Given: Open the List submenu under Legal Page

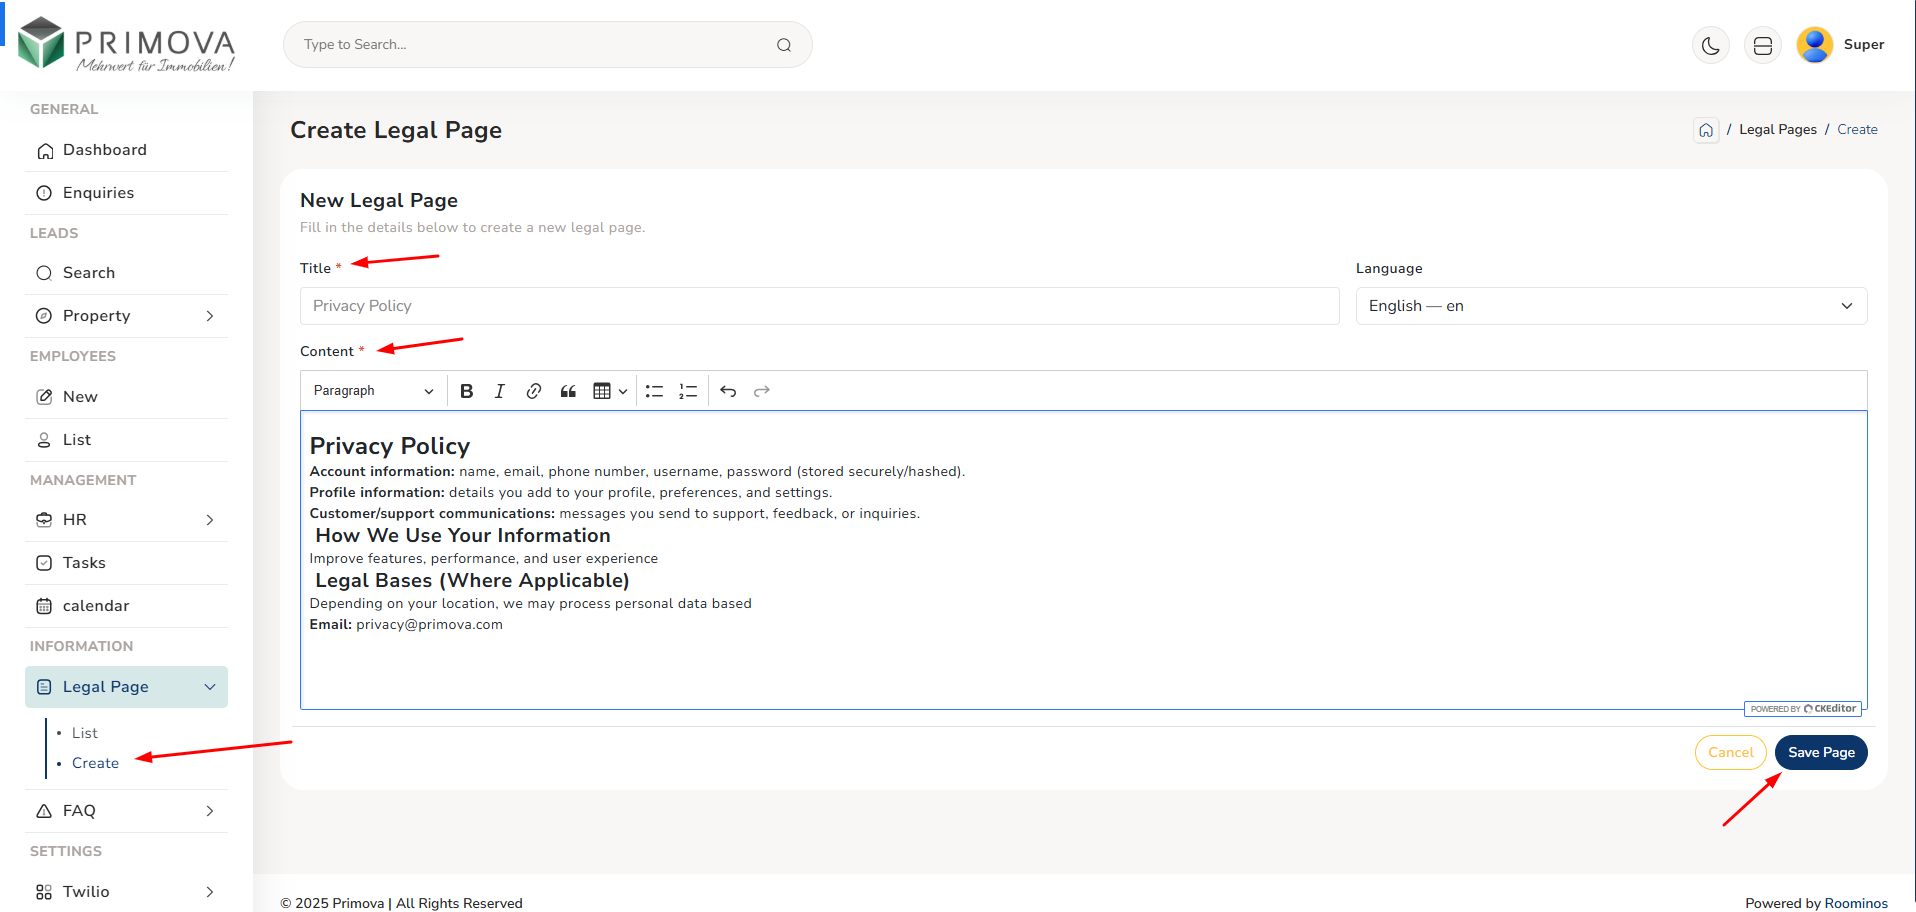Looking at the screenshot, I should tap(85, 733).
